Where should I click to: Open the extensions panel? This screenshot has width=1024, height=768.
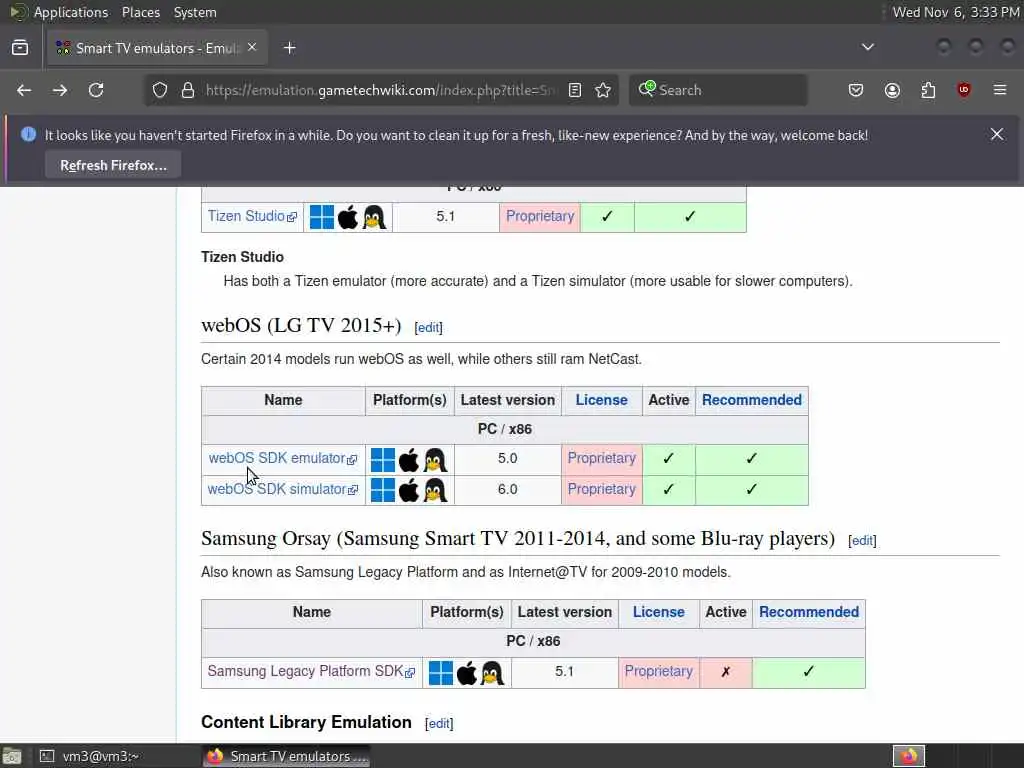[x=928, y=90]
